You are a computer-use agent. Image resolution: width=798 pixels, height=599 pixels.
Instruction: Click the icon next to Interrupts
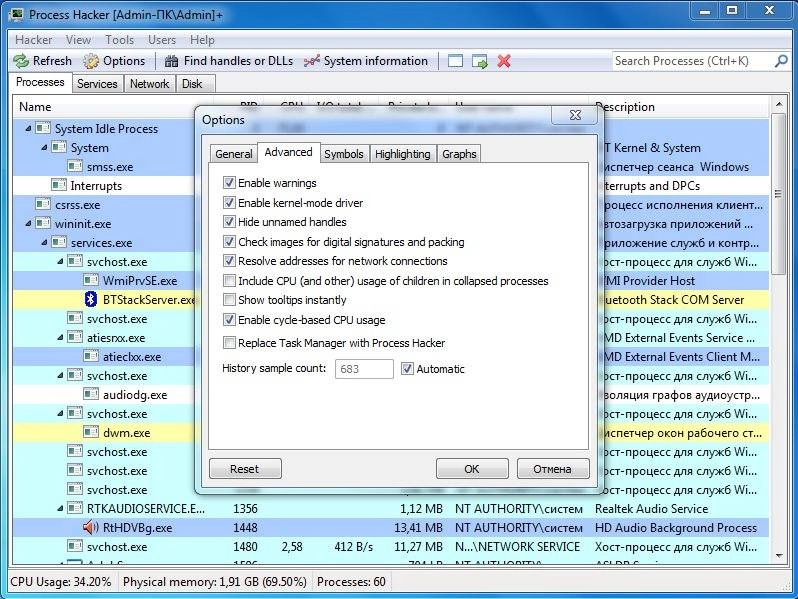59,185
